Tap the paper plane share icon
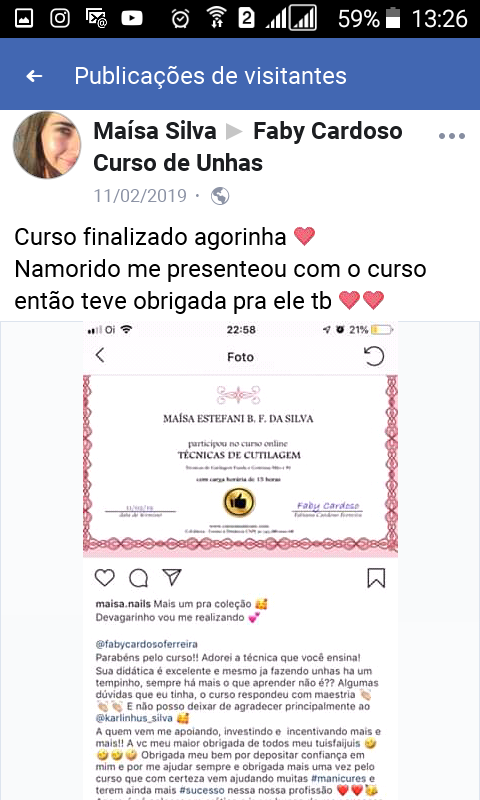This screenshot has height=800, width=480. point(172,577)
